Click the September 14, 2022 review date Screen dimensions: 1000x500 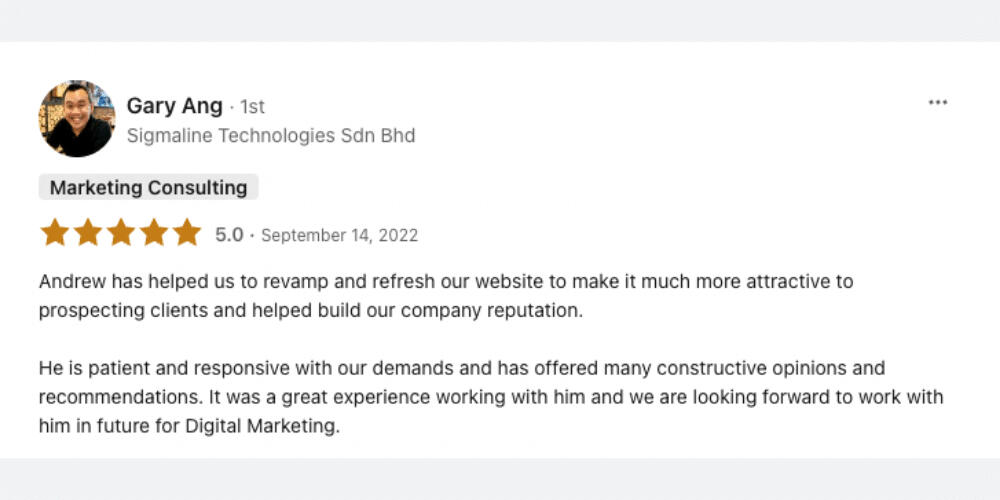click(x=339, y=236)
